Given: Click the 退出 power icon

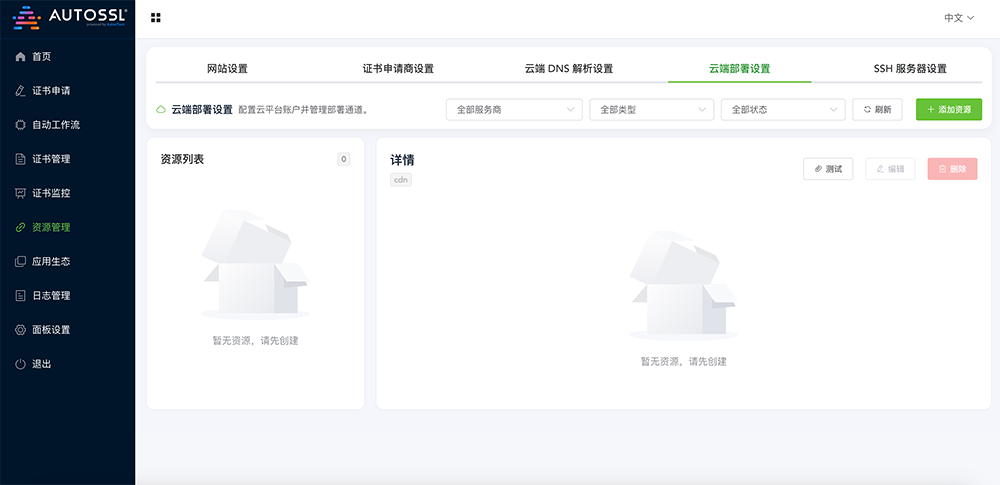Looking at the screenshot, I should (21, 364).
